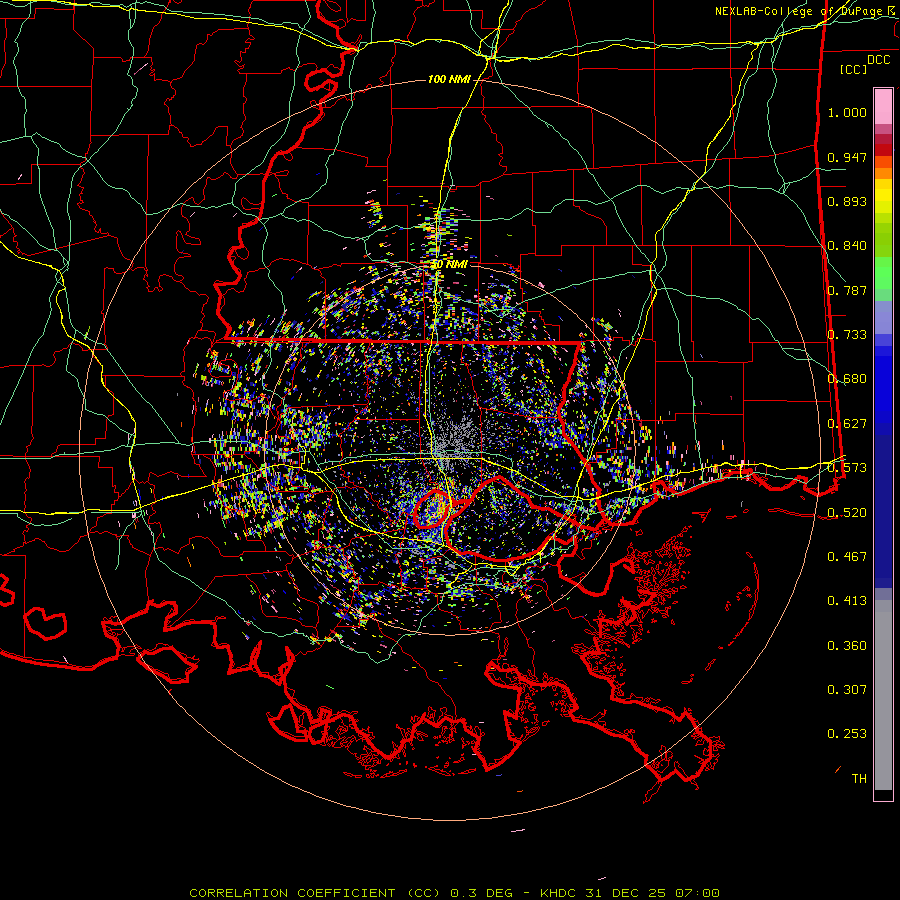Click the 0.413 legend value
The image size is (900, 900).
point(847,601)
